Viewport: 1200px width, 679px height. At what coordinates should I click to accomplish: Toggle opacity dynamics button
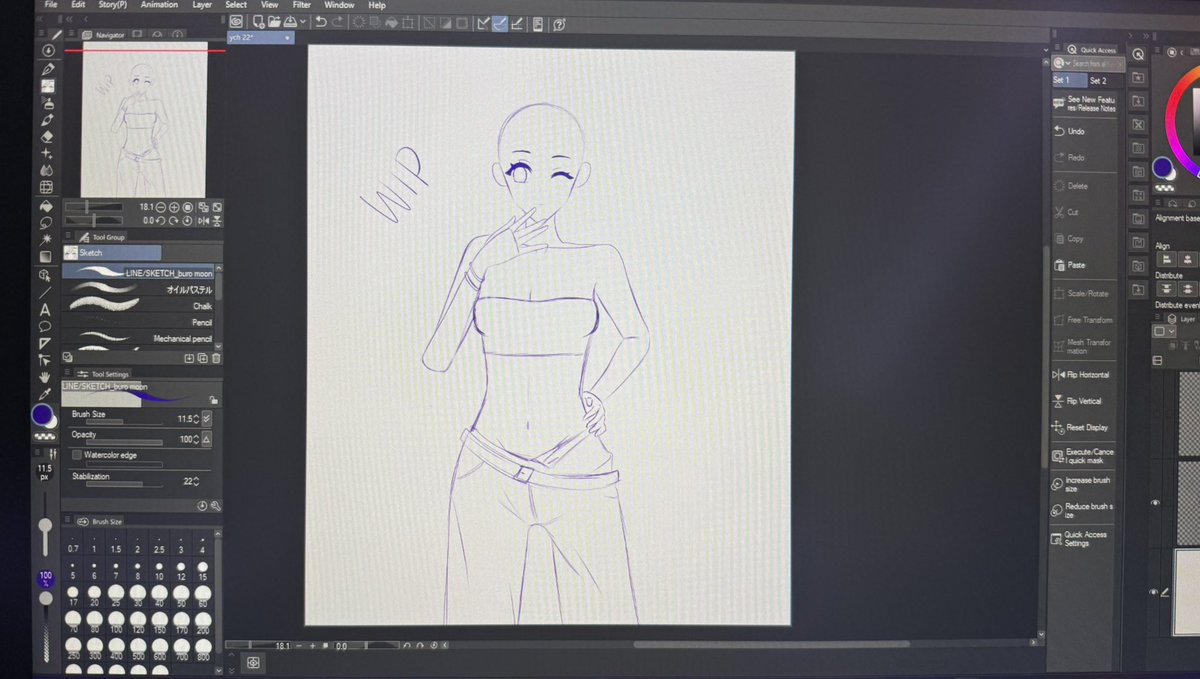click(x=207, y=440)
